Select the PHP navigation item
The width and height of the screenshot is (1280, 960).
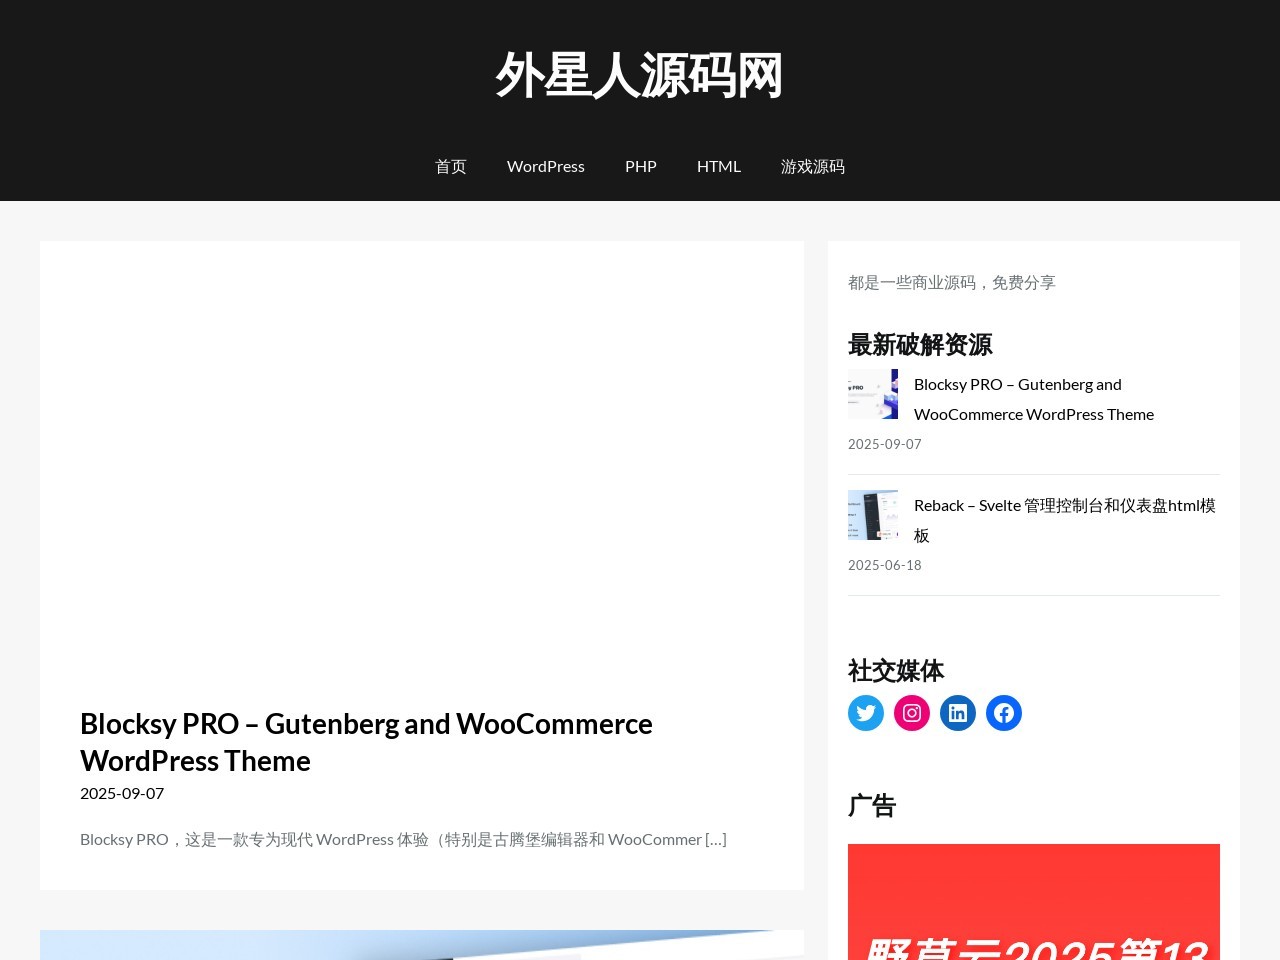tap(641, 166)
